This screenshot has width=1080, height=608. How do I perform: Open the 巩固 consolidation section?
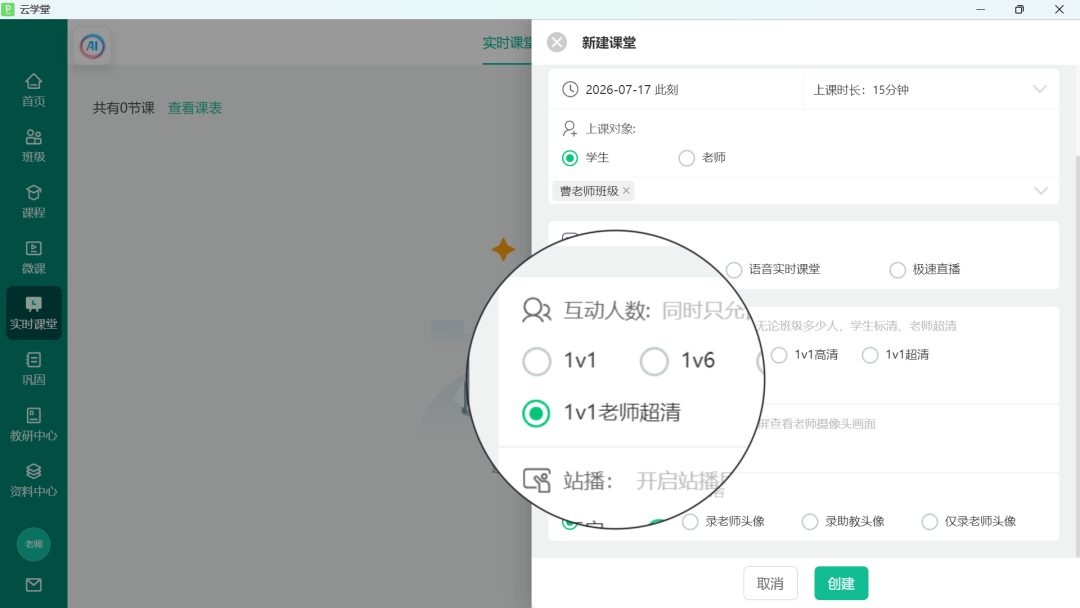(x=33, y=369)
